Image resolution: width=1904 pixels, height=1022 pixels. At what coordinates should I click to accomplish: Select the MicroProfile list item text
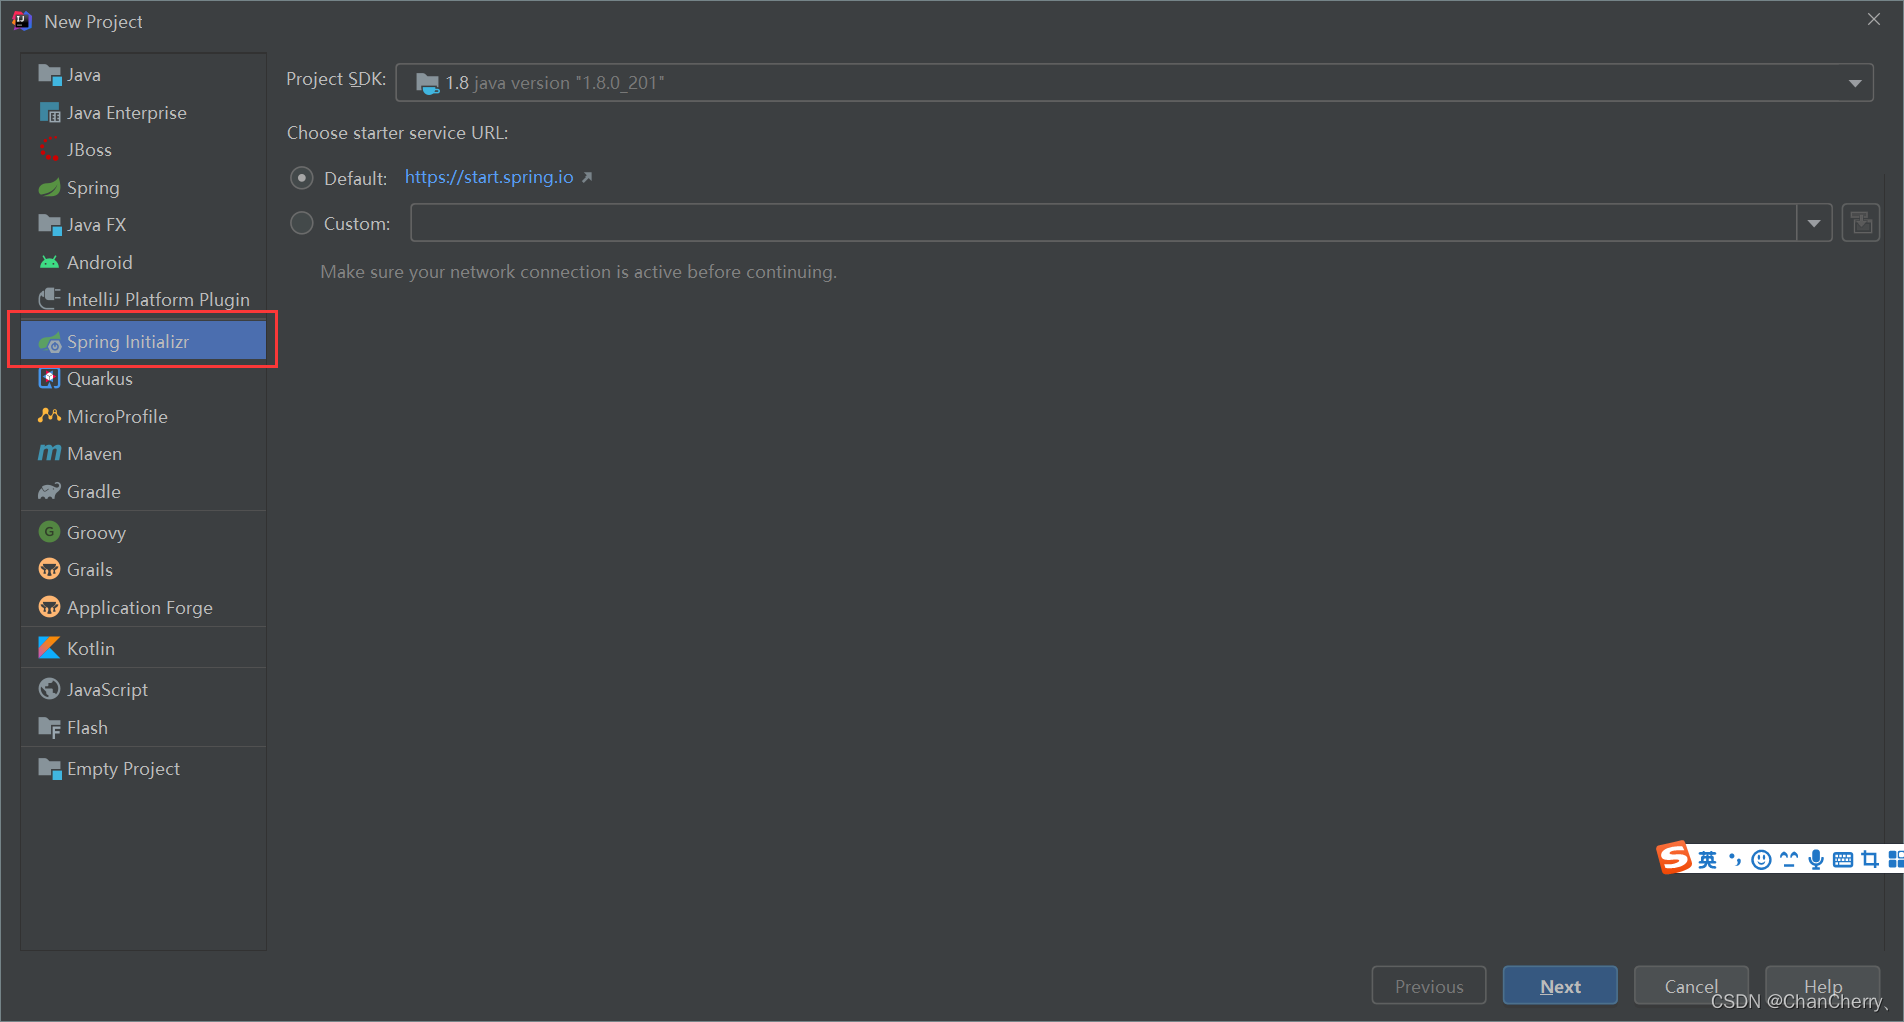117,416
